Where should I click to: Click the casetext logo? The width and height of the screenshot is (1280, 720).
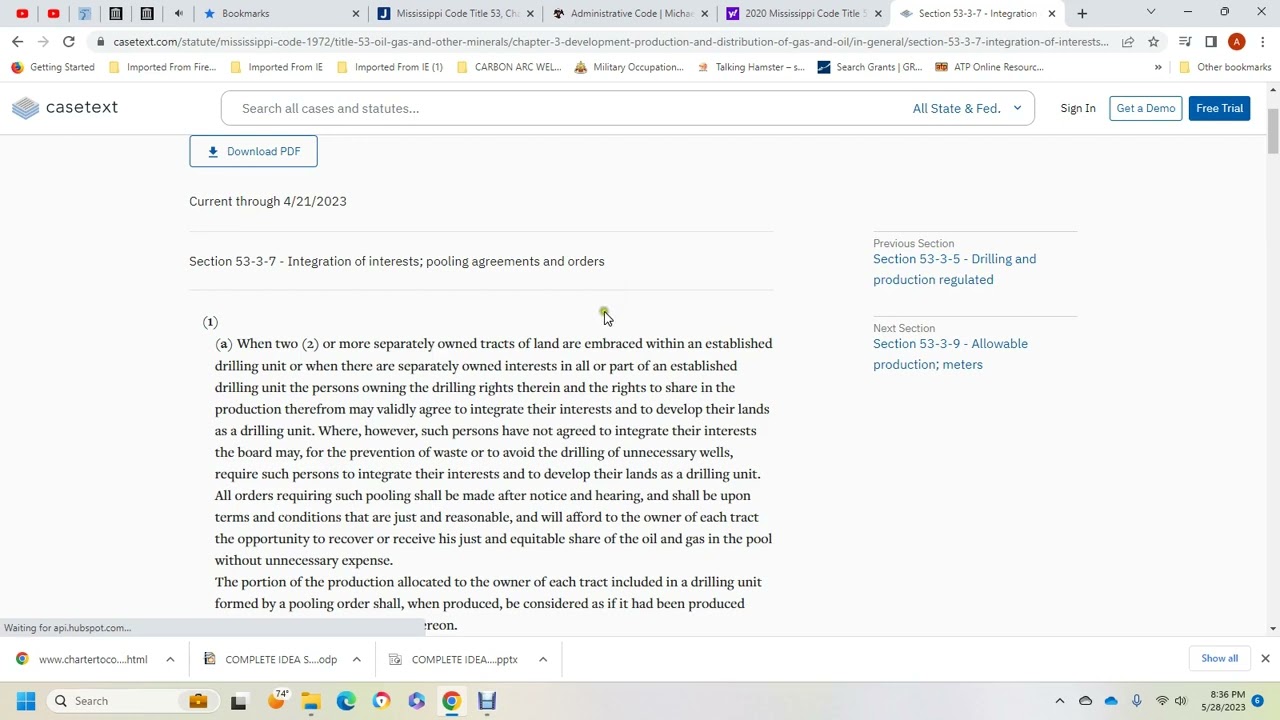[x=66, y=108]
